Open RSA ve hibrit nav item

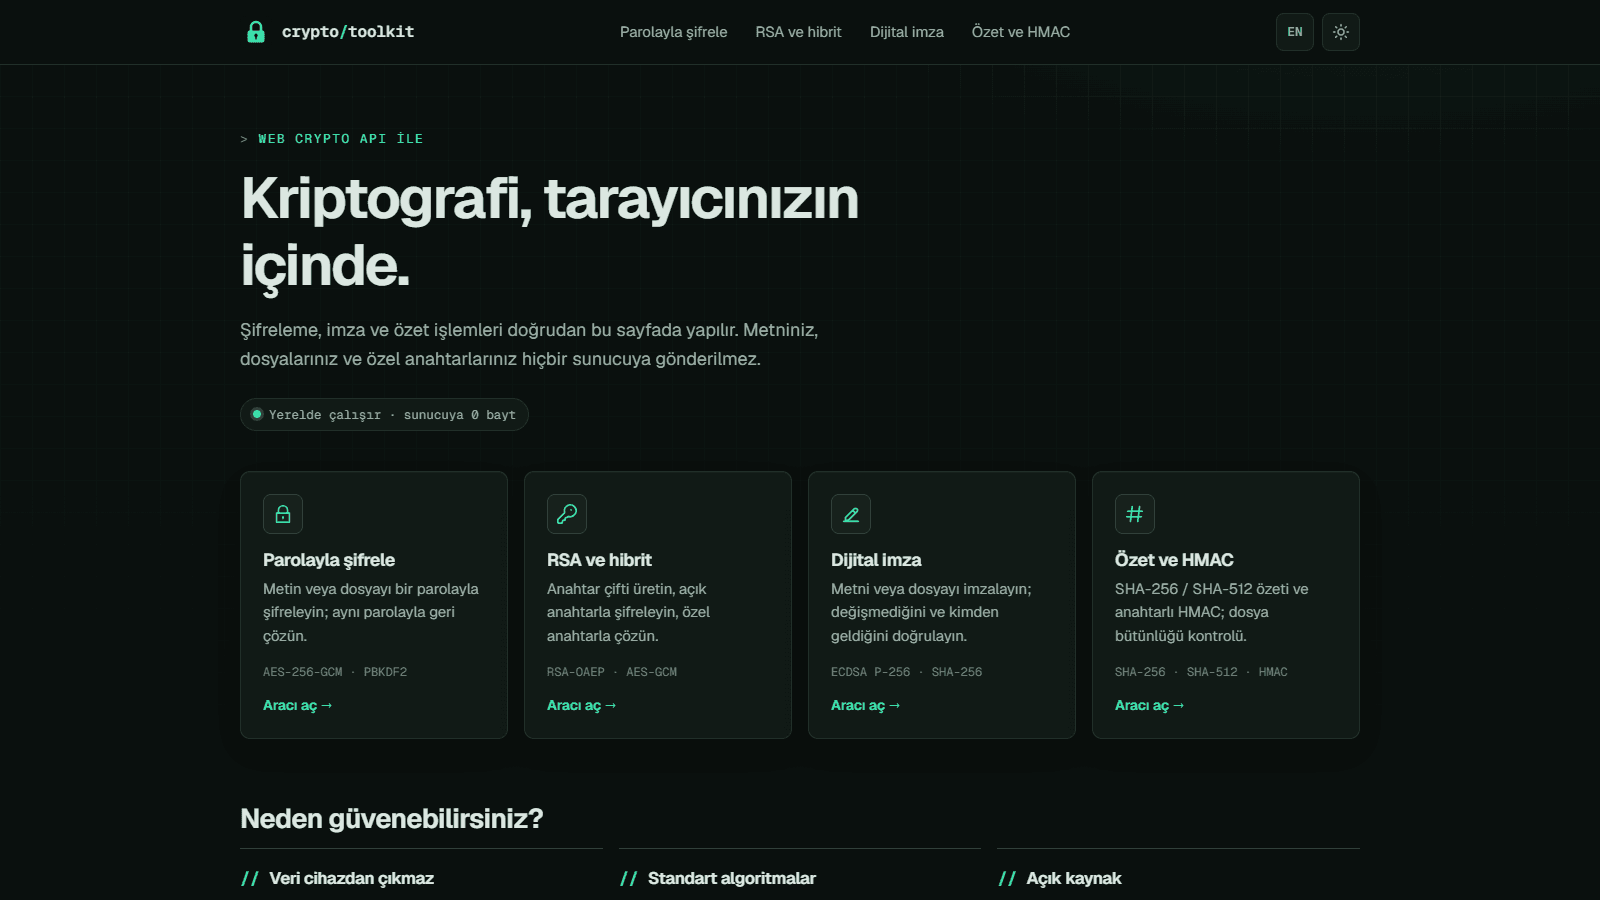[x=799, y=32]
